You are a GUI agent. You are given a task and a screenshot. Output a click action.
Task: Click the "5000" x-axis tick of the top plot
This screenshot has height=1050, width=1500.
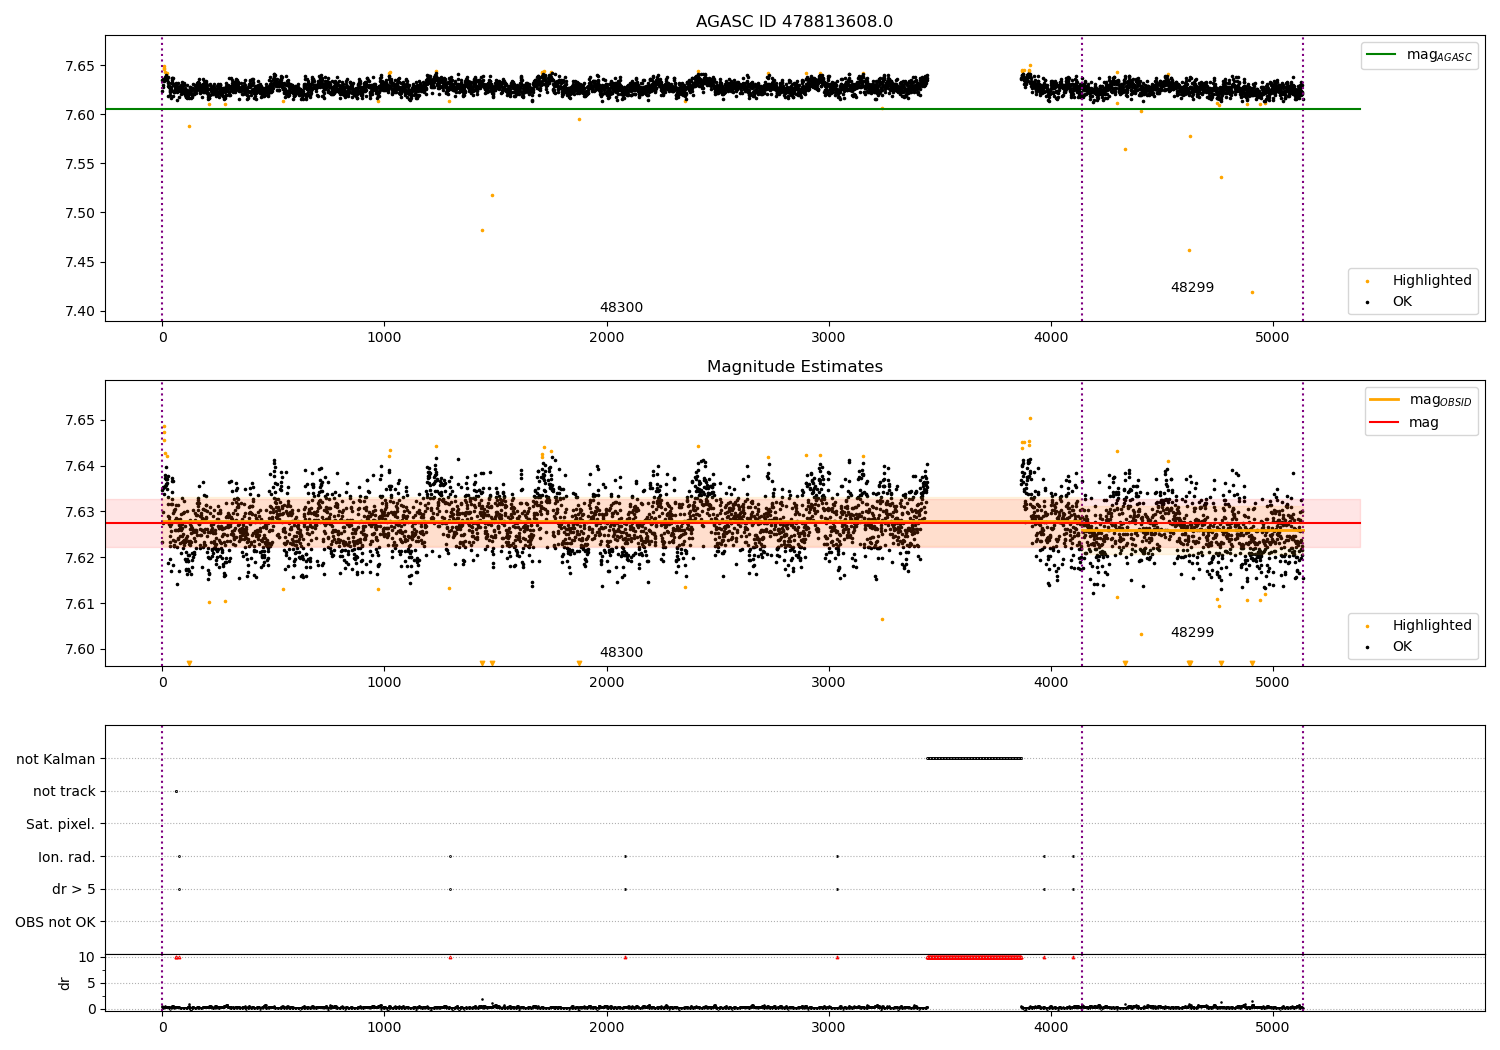coord(1273,338)
